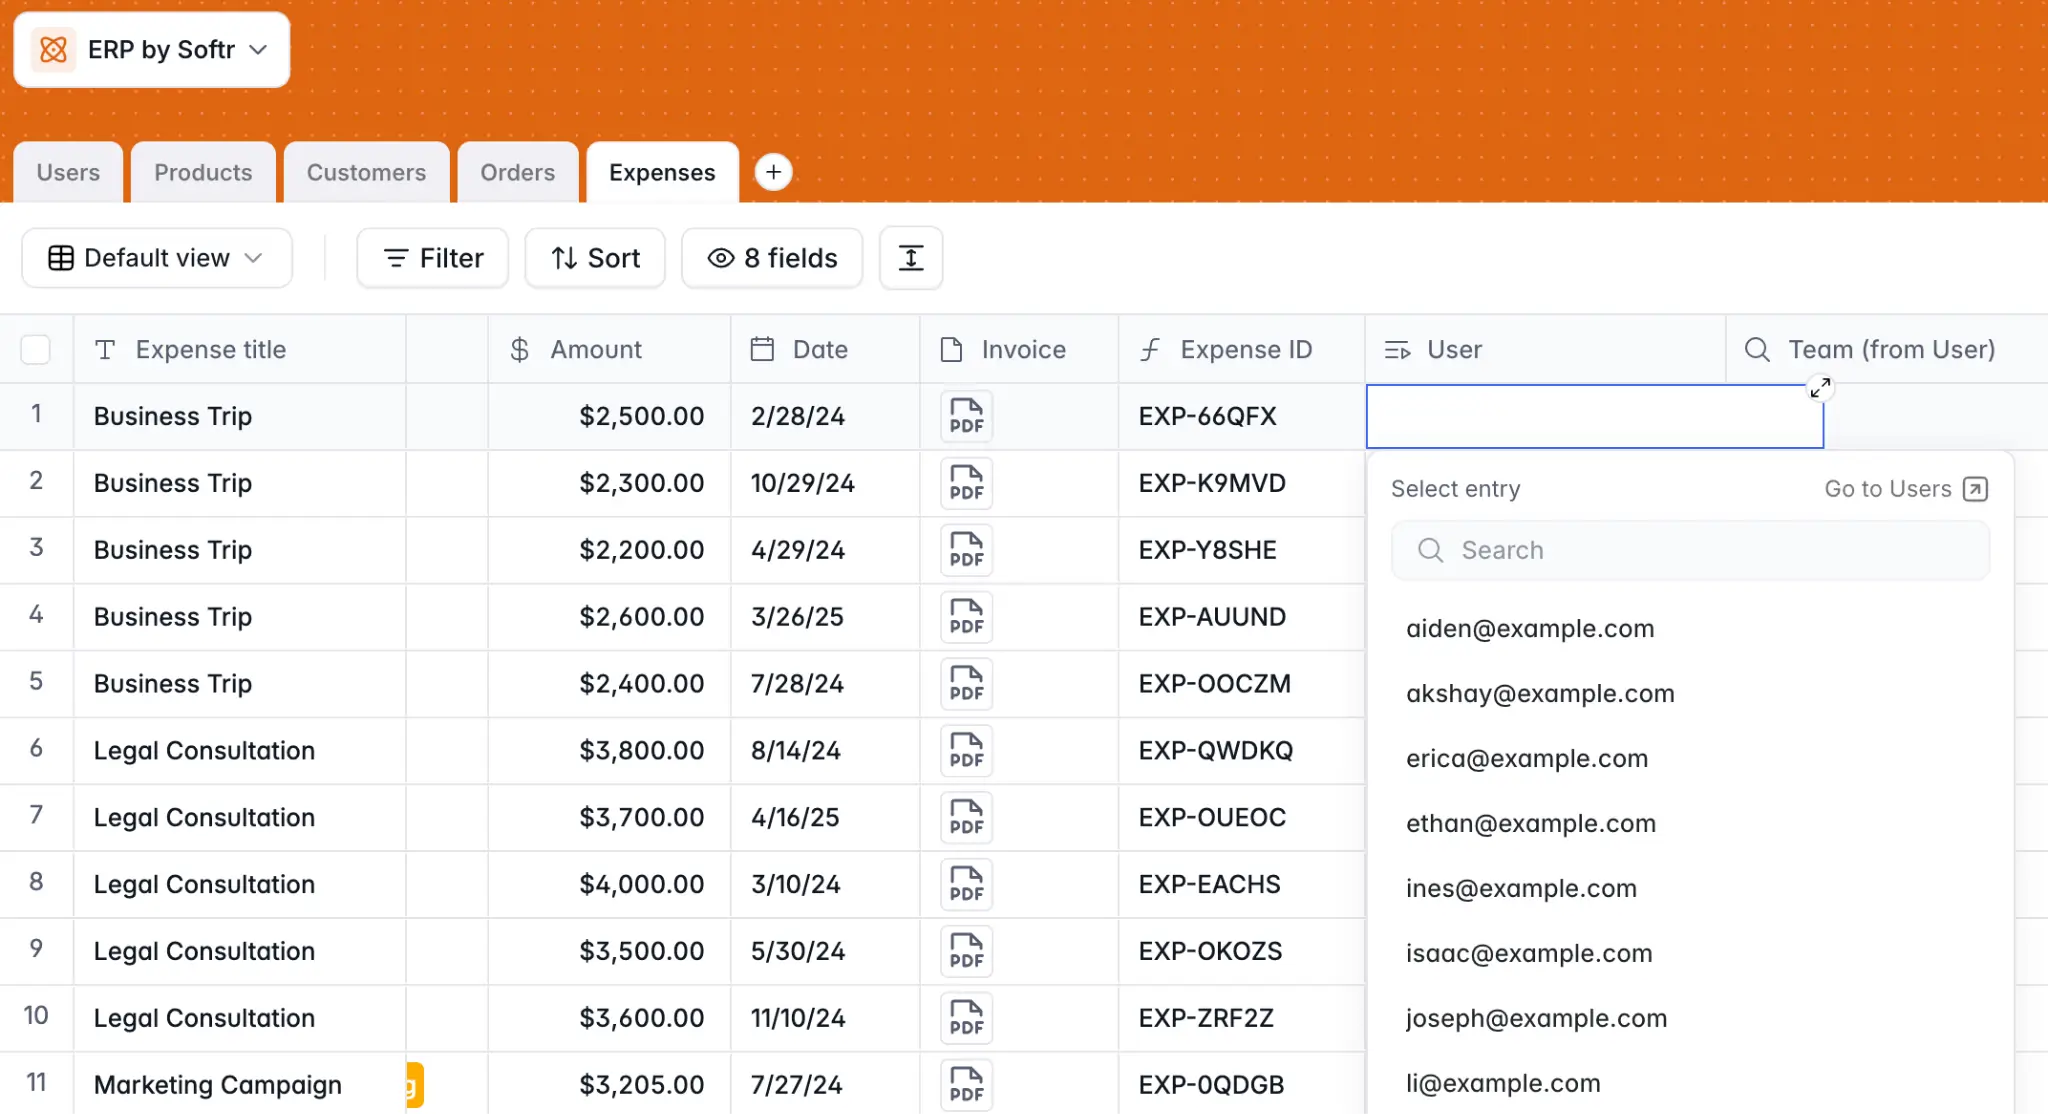Open the row height adjustment icon
Viewport: 2048px width, 1114px height.
pyautogui.click(x=910, y=257)
